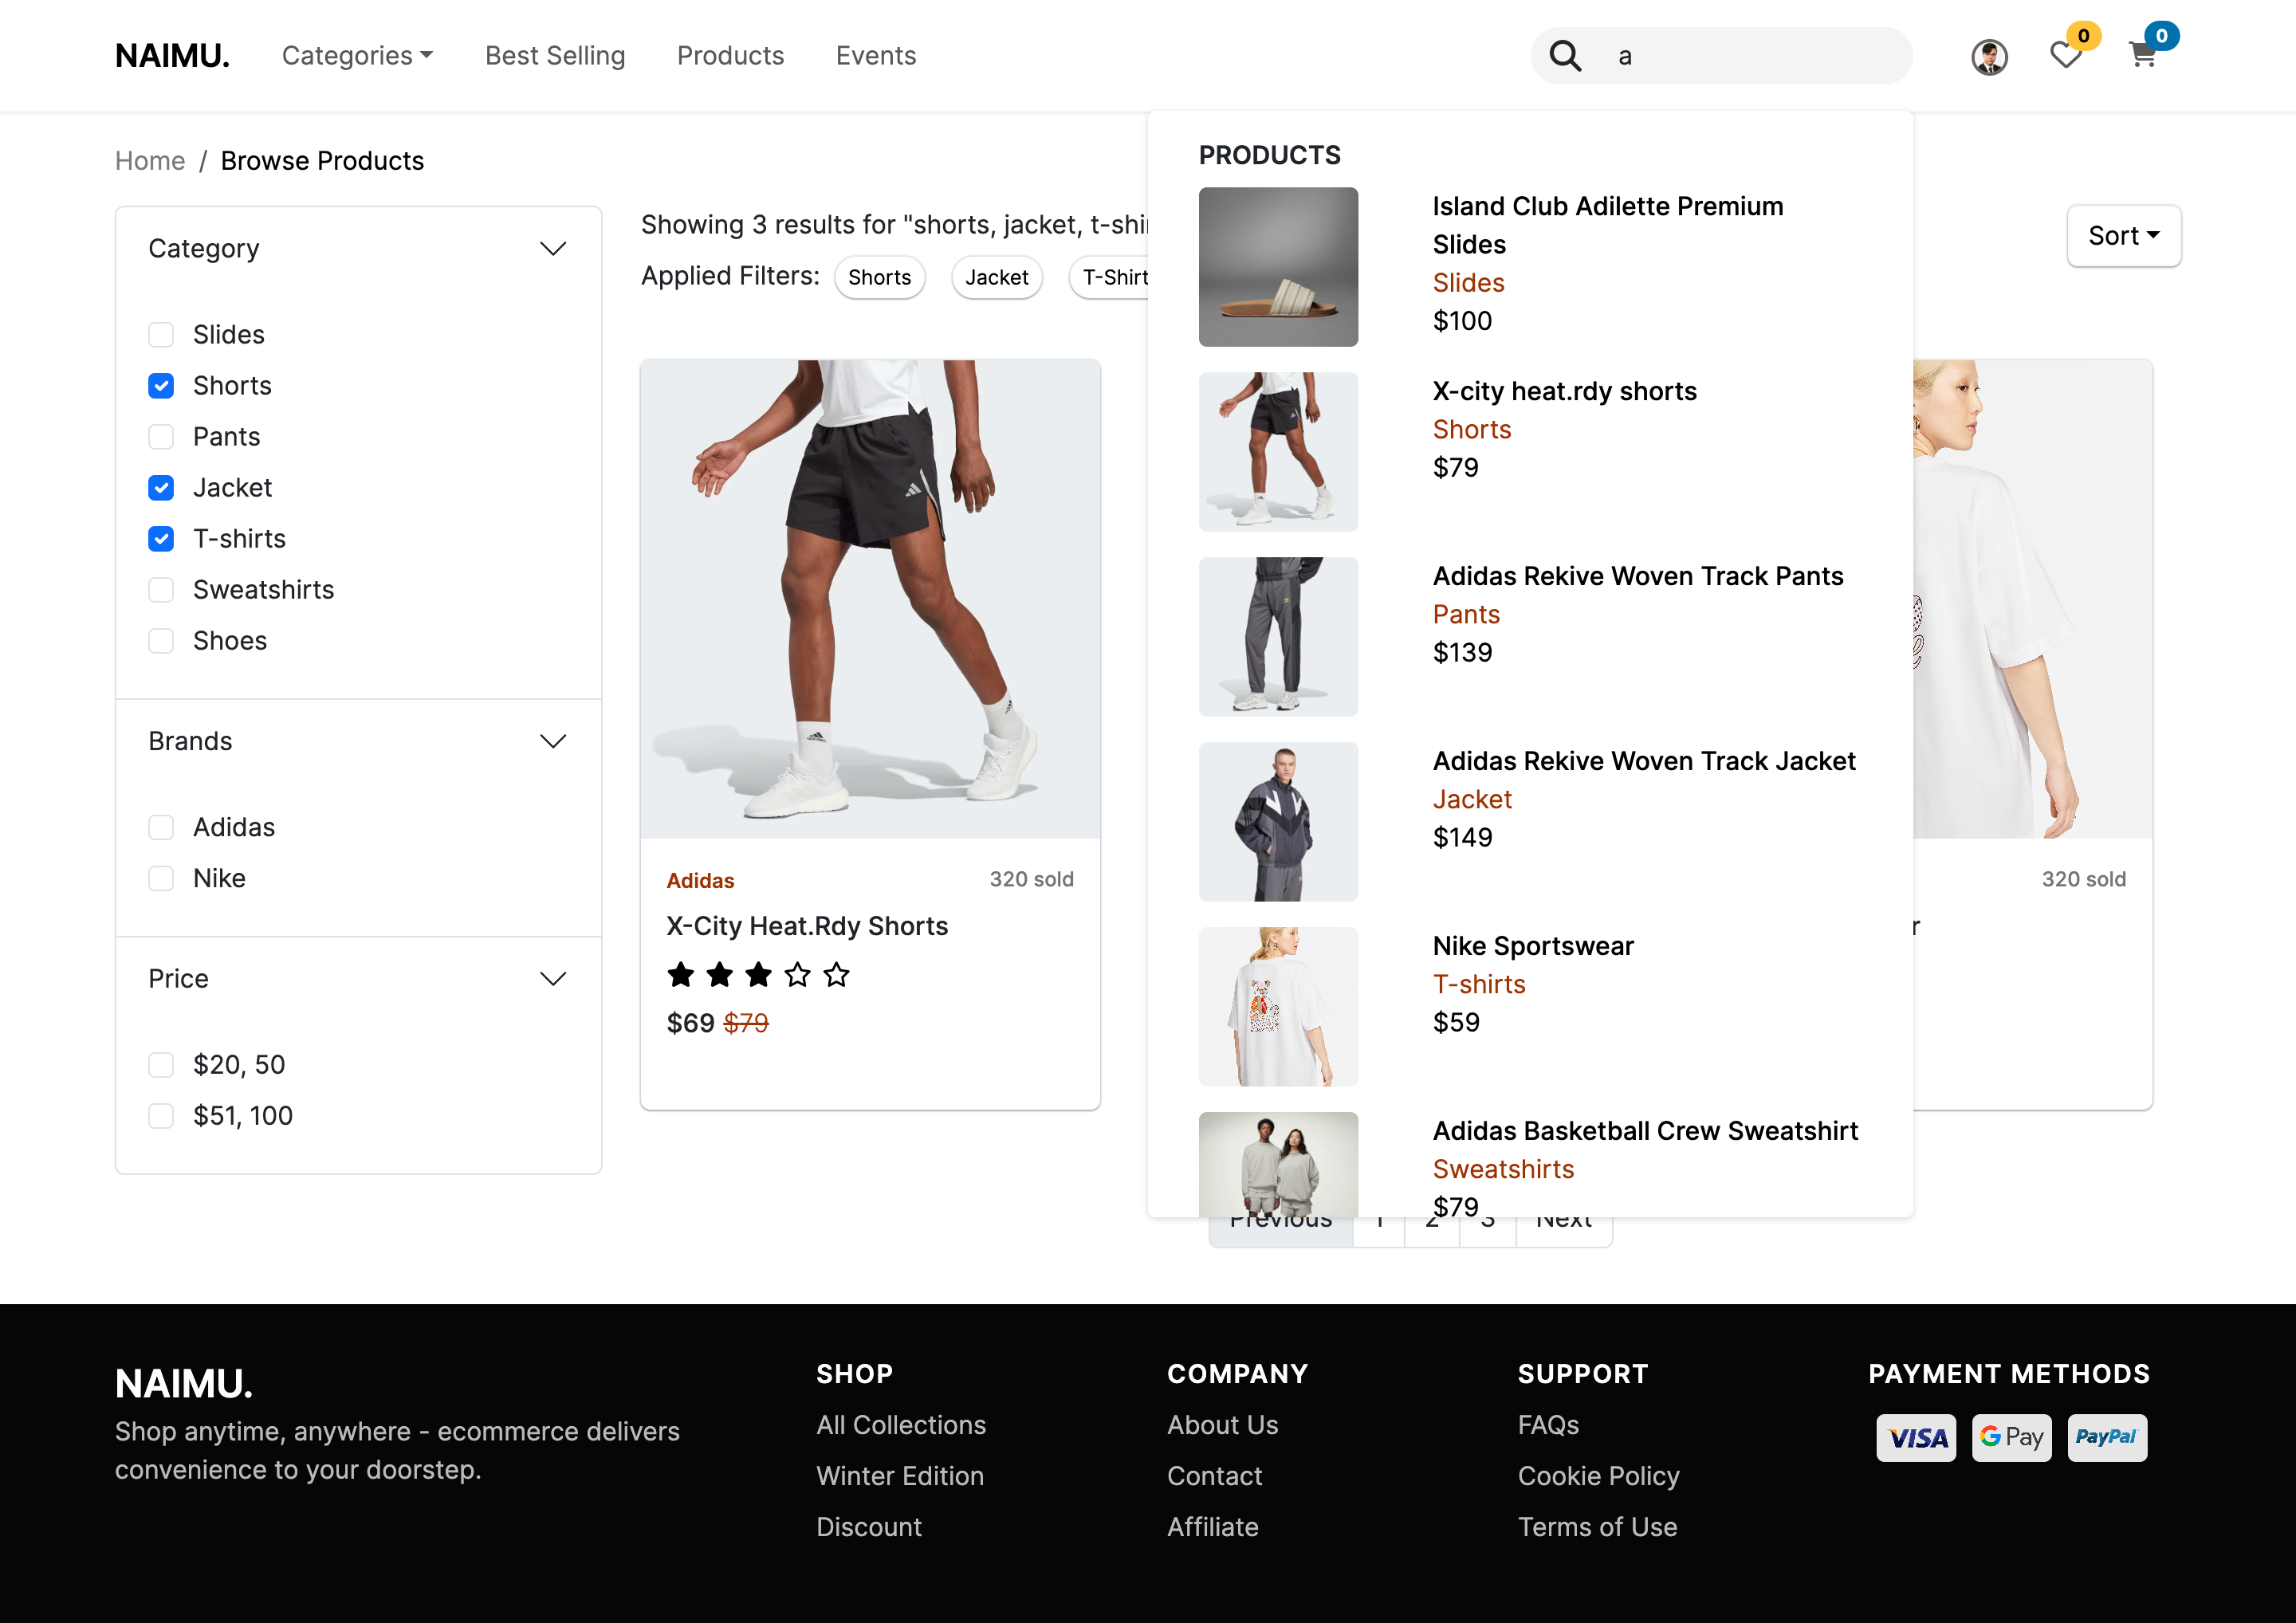
Task: Collapse the Brands filter section
Action: [x=553, y=741]
